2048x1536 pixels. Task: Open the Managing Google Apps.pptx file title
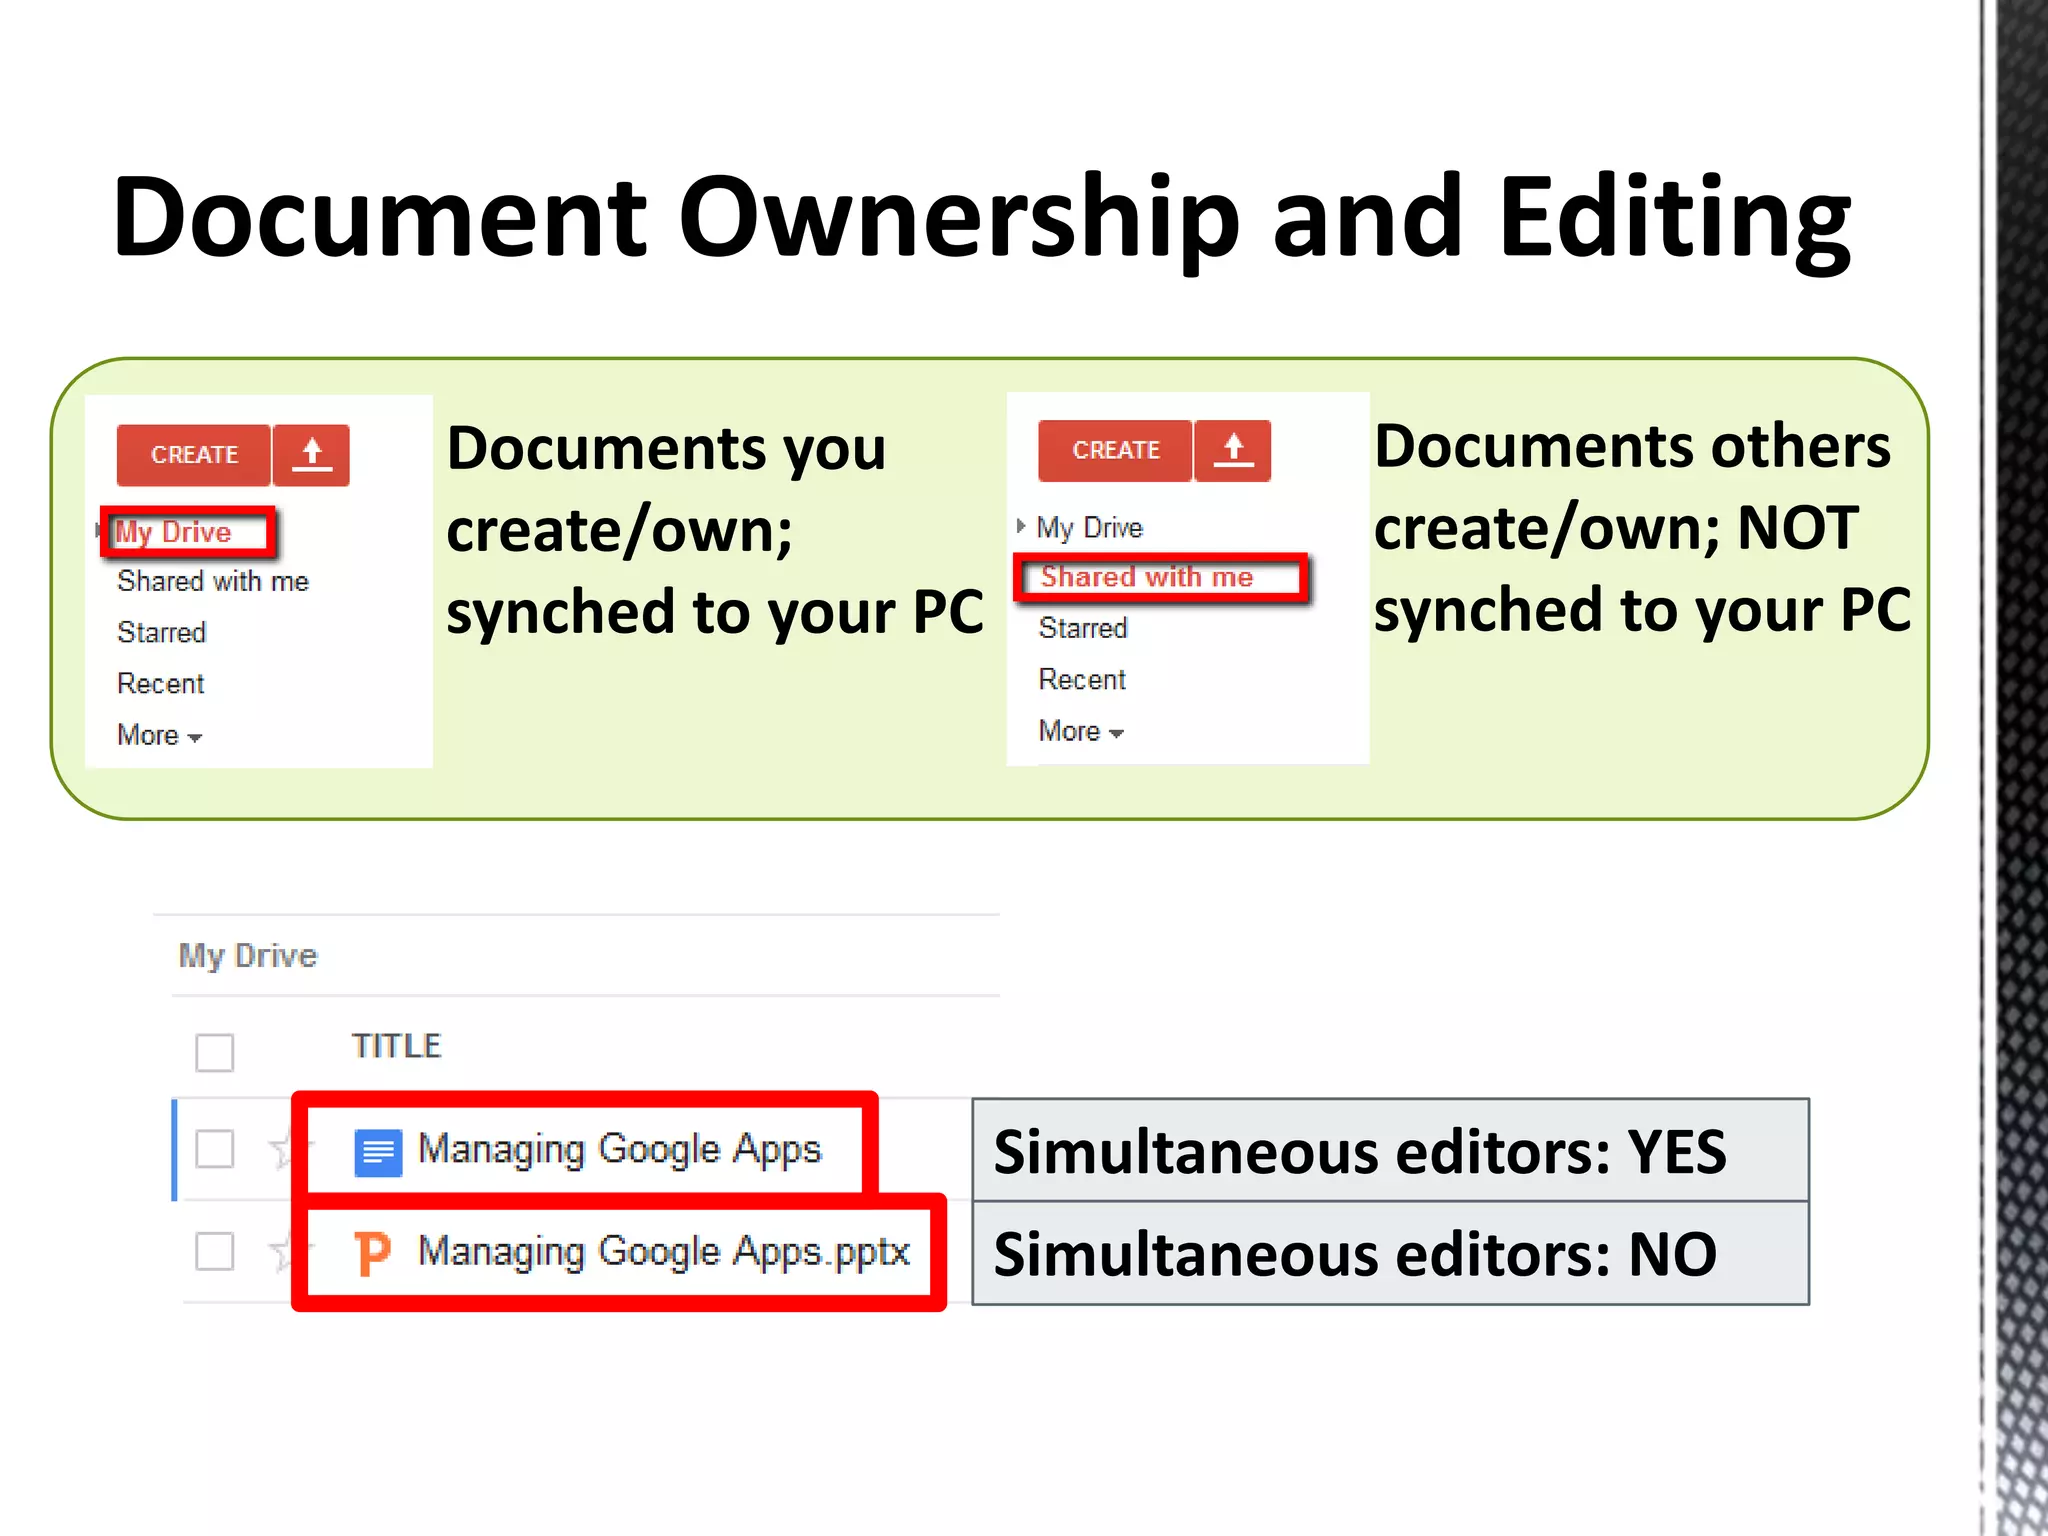click(x=664, y=1252)
